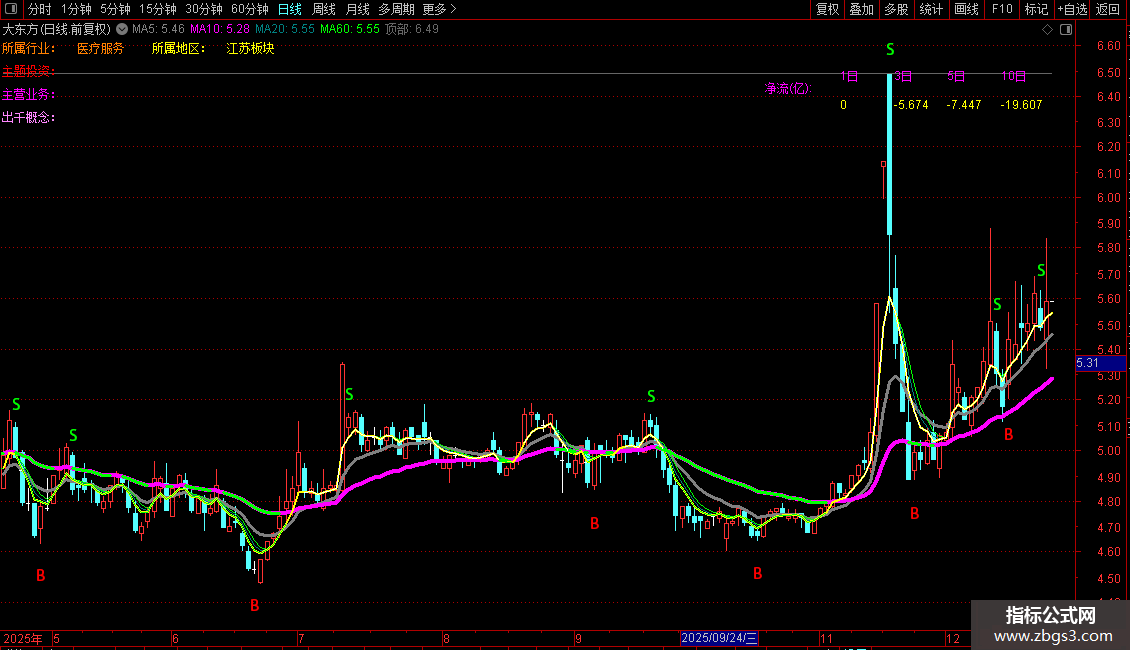Select the 30分钟 period tab

coord(204,9)
